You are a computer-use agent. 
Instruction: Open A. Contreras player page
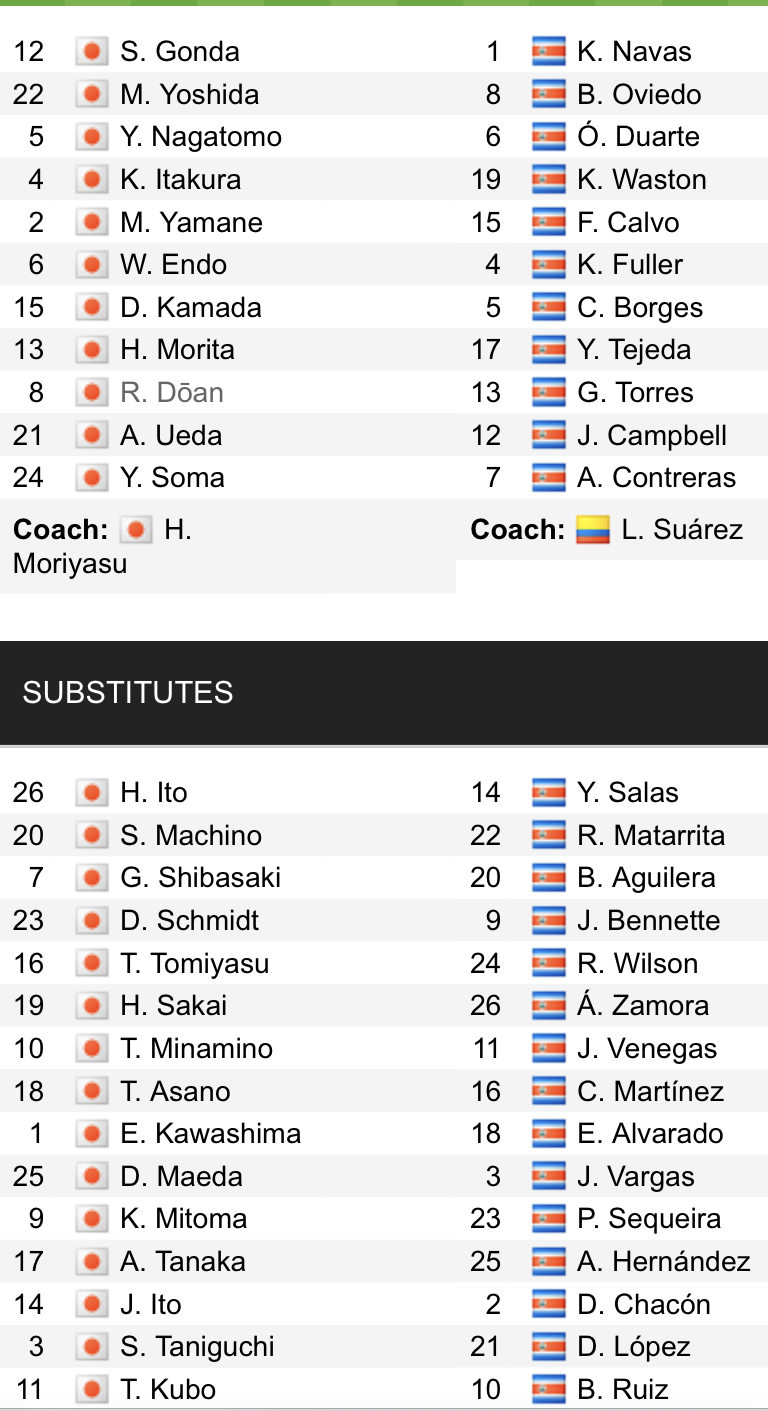[x=656, y=478]
